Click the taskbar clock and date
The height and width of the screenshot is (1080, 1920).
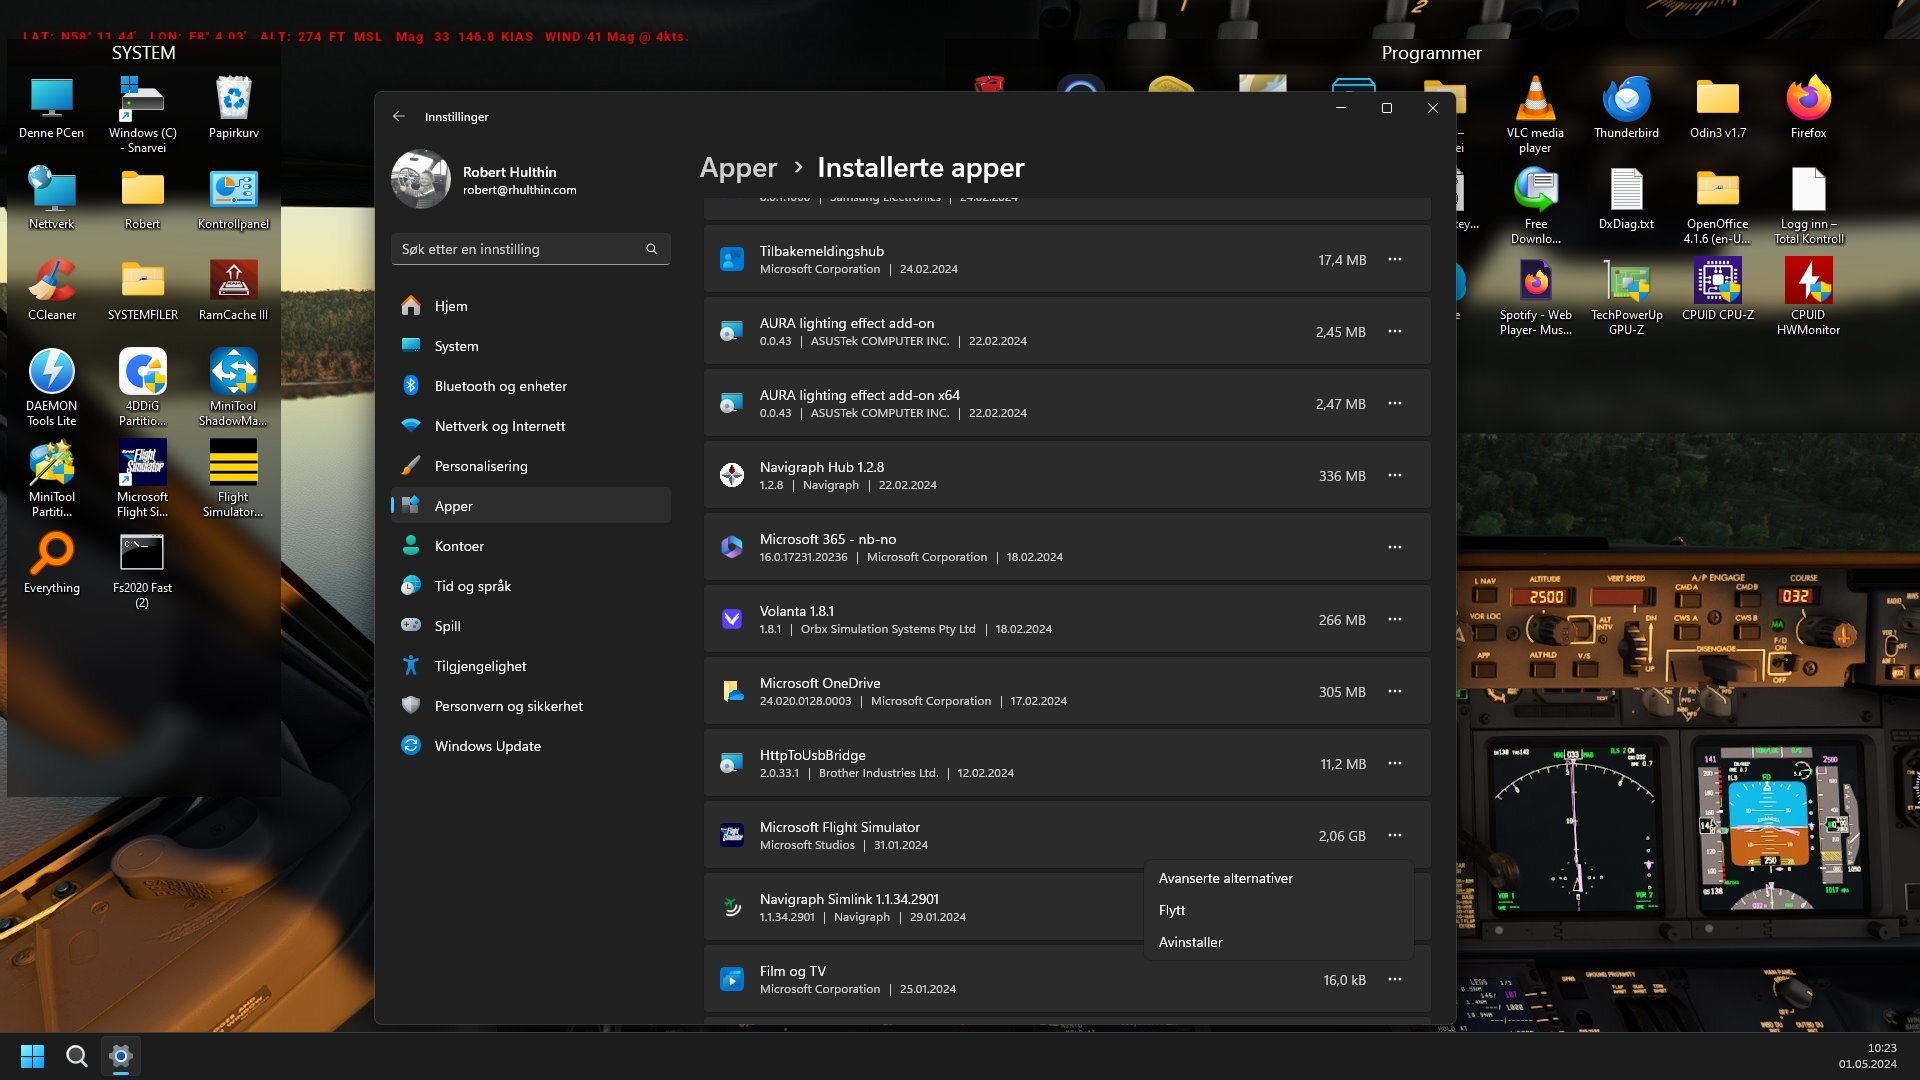(x=1867, y=1056)
